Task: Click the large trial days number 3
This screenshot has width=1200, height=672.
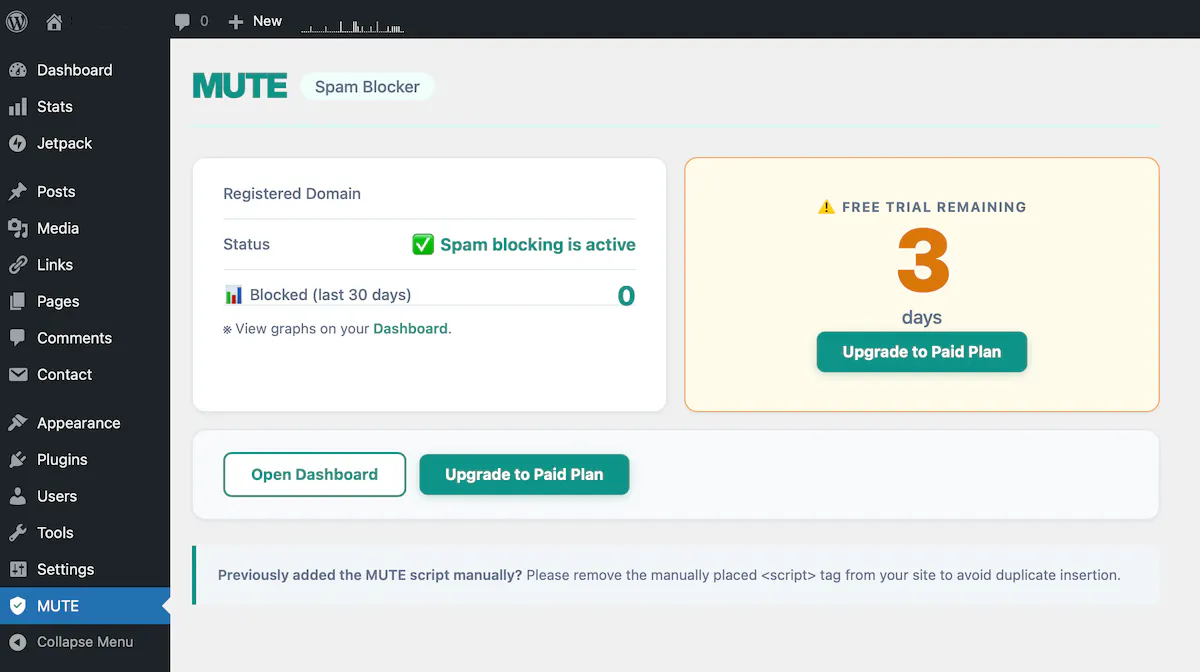Action: [x=922, y=261]
